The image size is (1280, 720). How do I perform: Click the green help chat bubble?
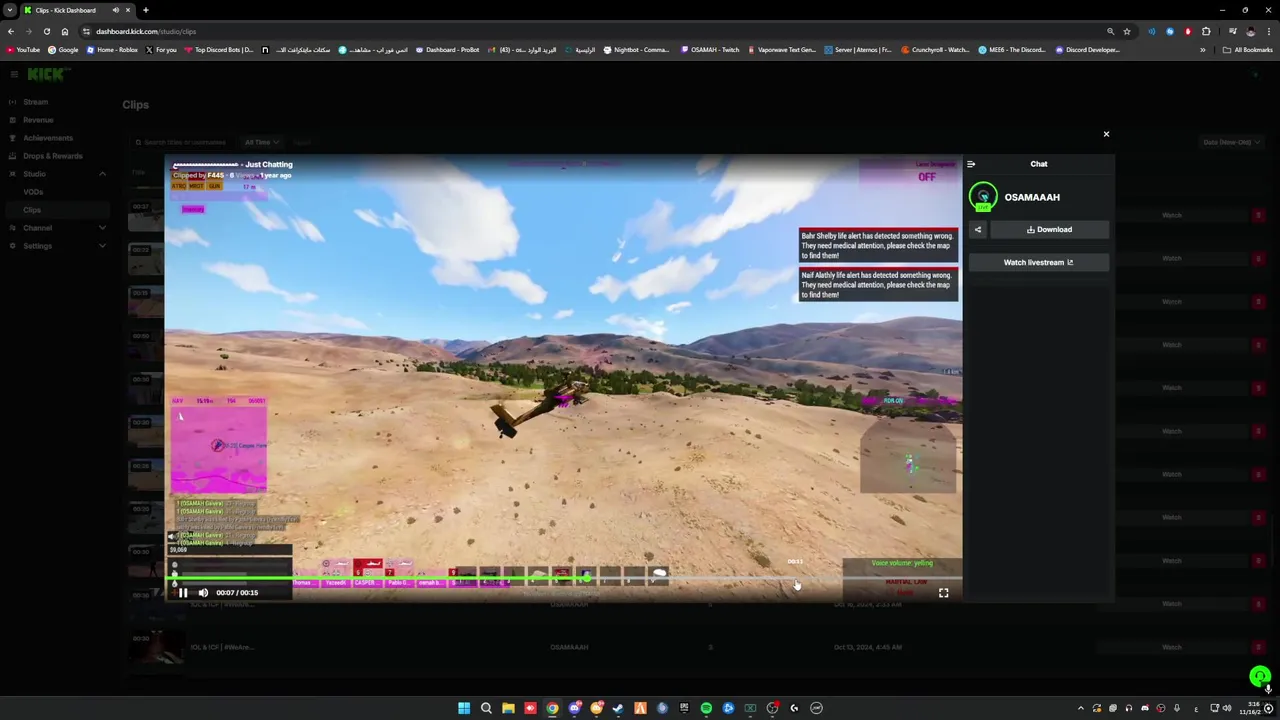click(1259, 677)
